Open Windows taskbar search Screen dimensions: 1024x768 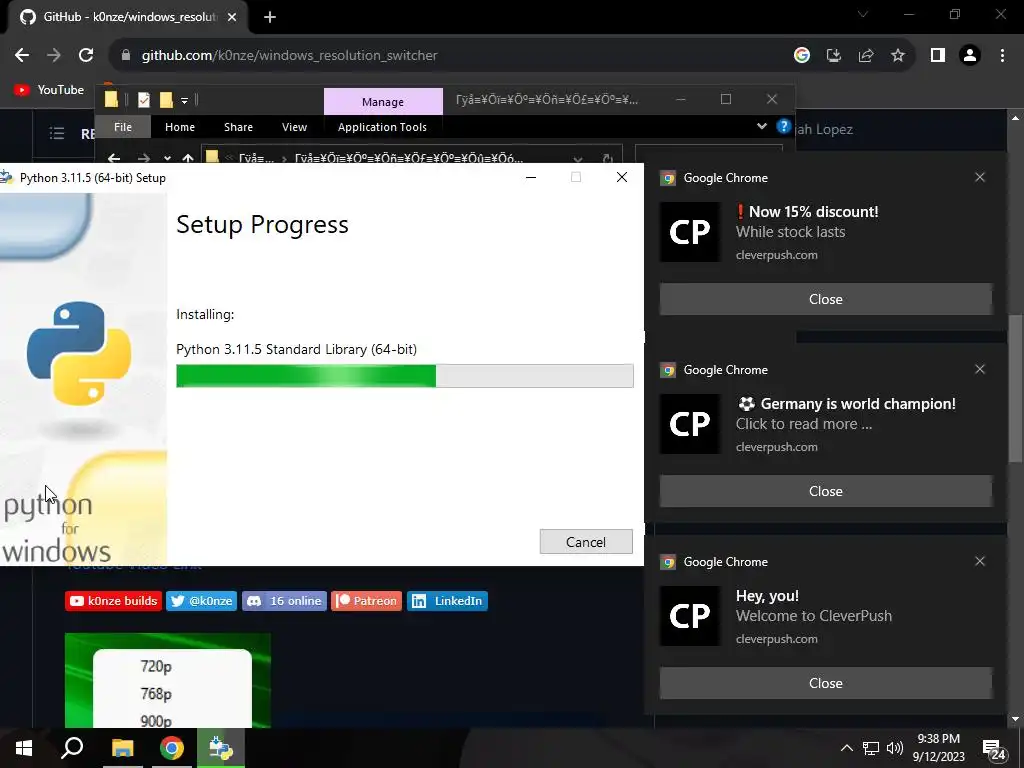click(72, 748)
